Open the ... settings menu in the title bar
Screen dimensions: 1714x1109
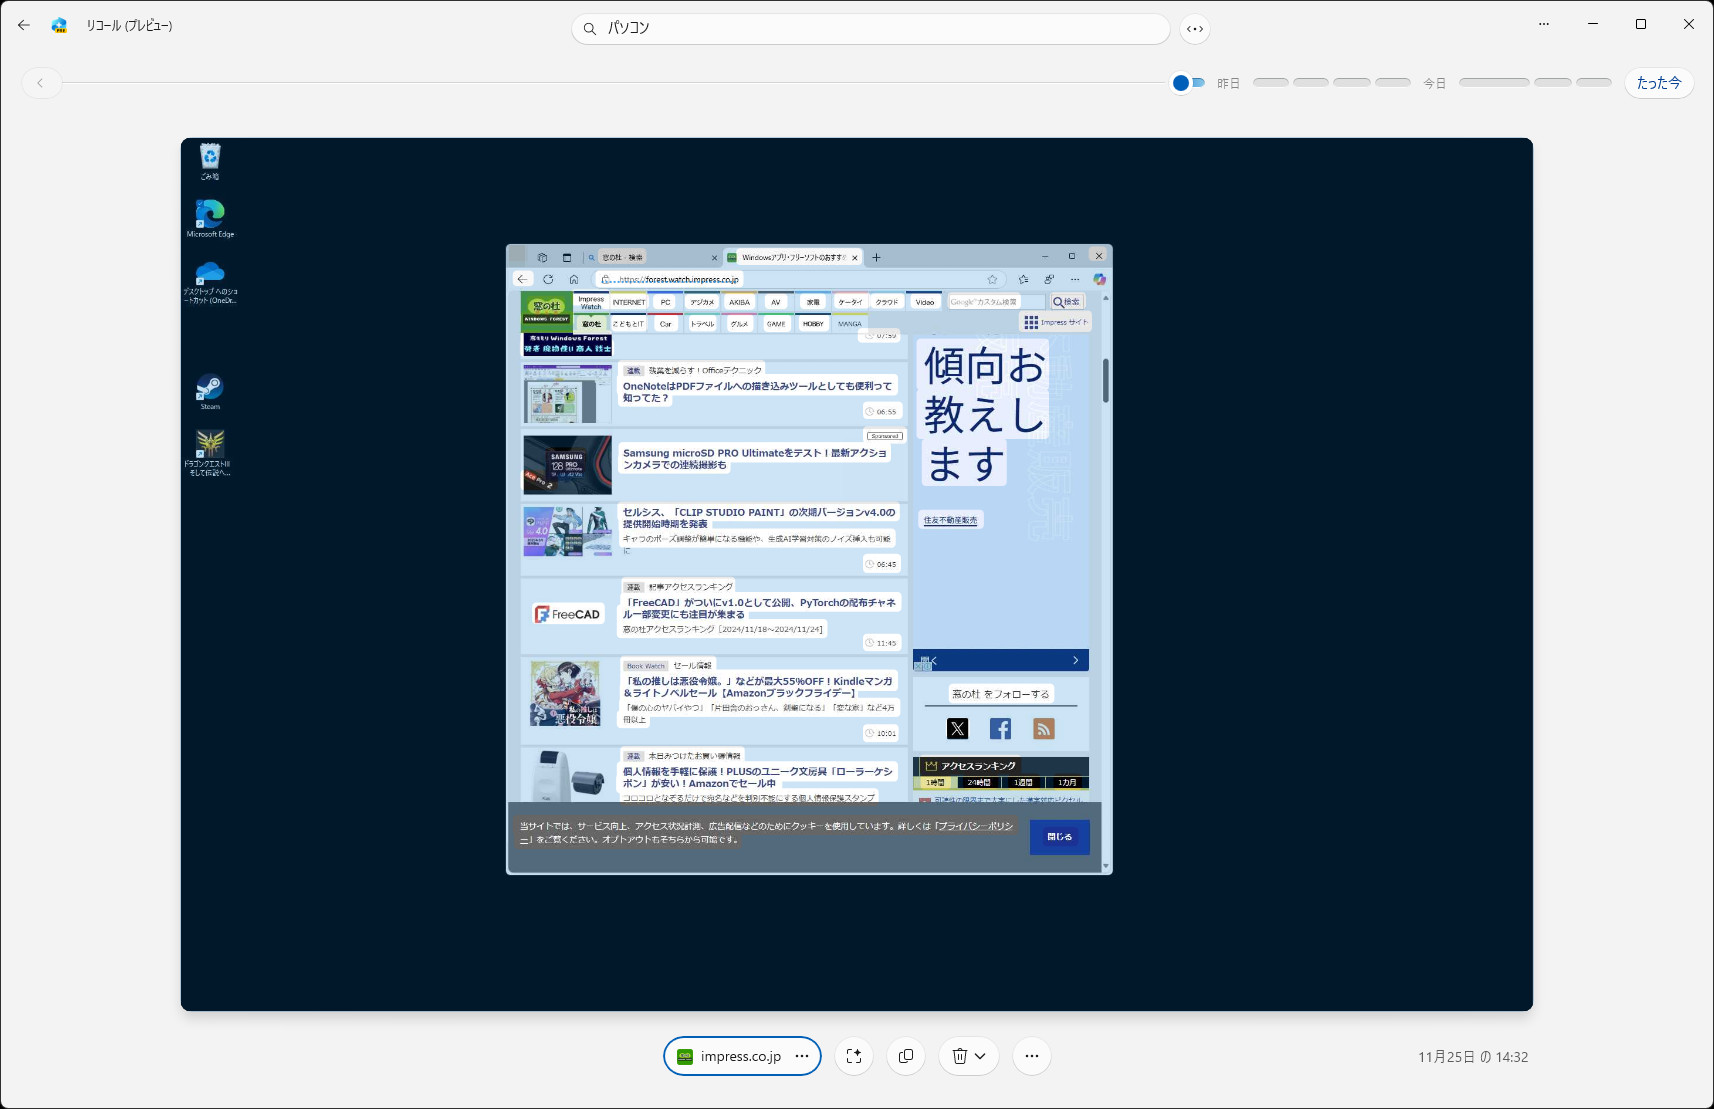pyautogui.click(x=1545, y=23)
